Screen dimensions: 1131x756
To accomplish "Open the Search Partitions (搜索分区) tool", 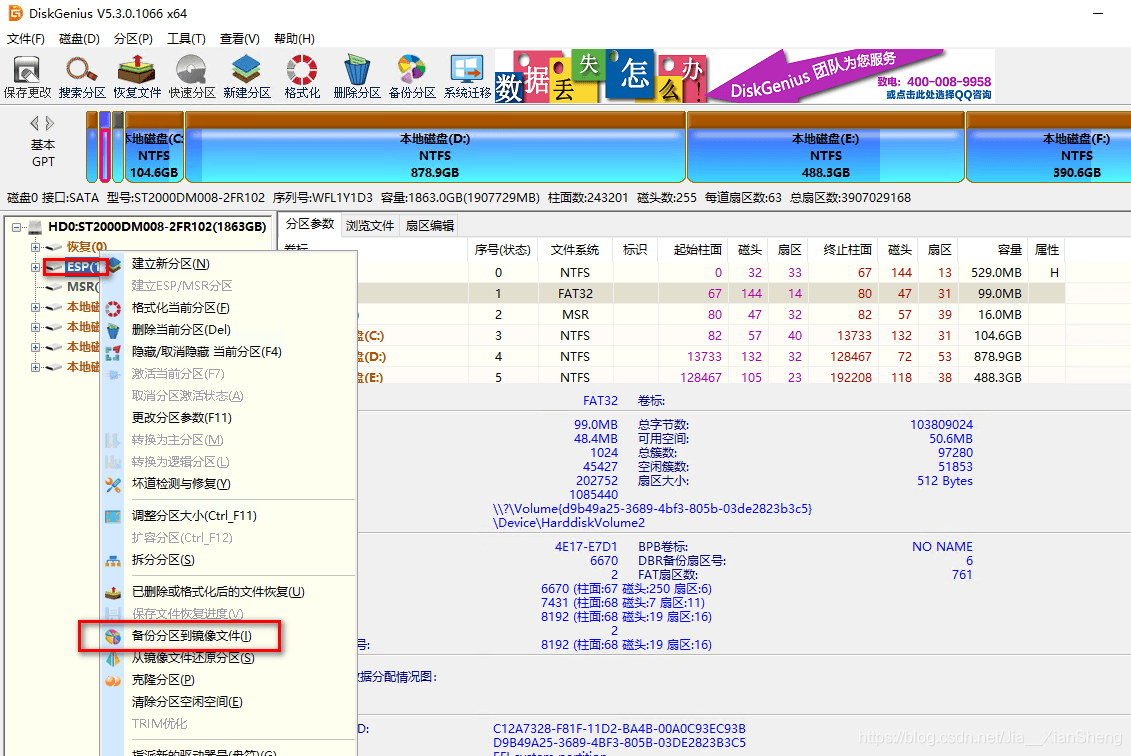I will pos(82,77).
